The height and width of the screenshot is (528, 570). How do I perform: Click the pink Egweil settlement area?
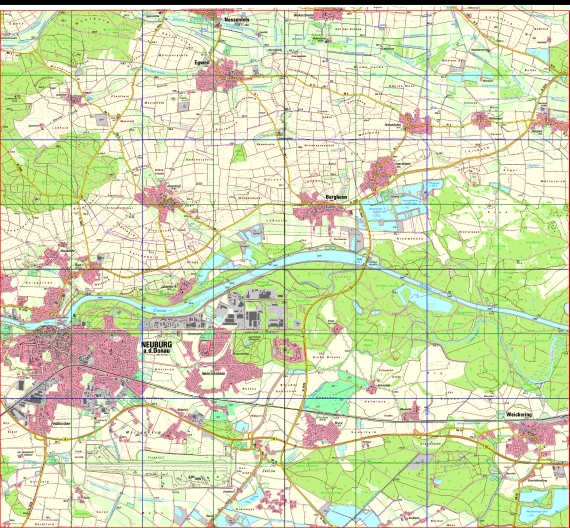[x=219, y=77]
